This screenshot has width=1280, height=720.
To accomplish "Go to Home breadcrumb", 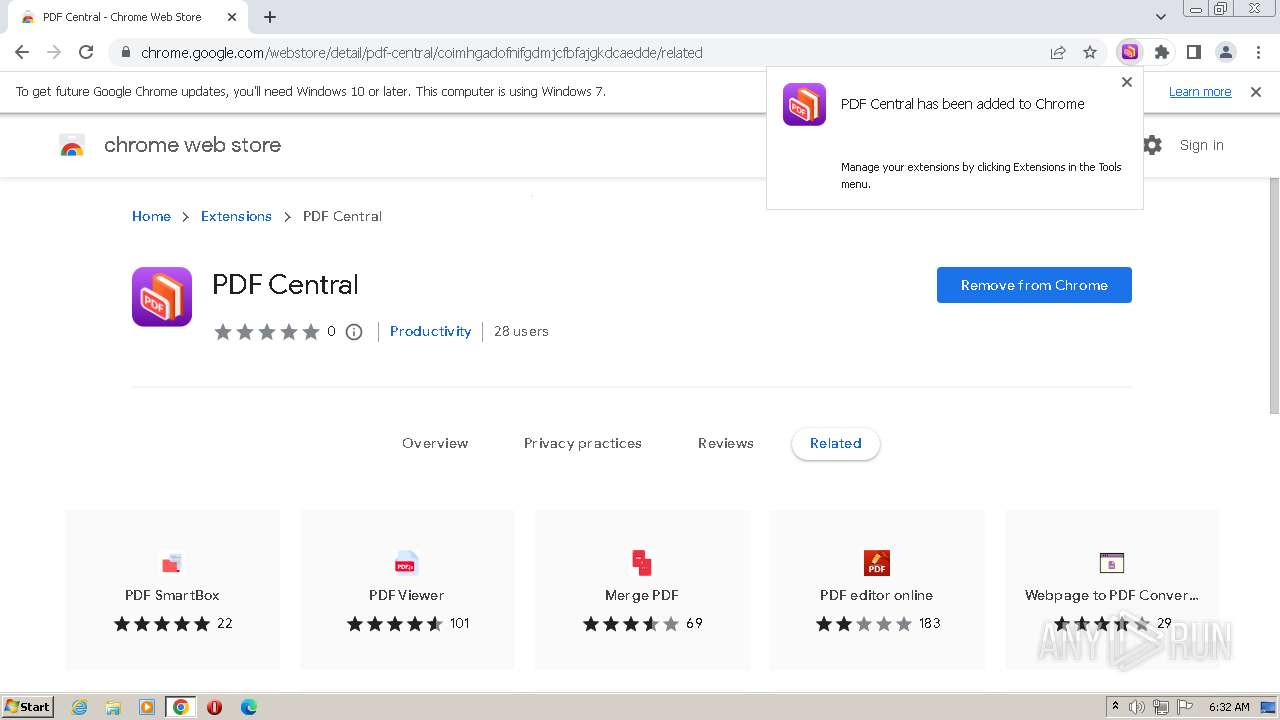I will 151,216.
